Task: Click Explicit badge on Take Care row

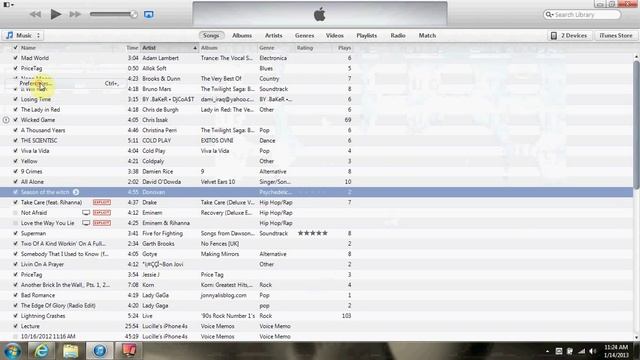Action: pyautogui.click(x=102, y=202)
